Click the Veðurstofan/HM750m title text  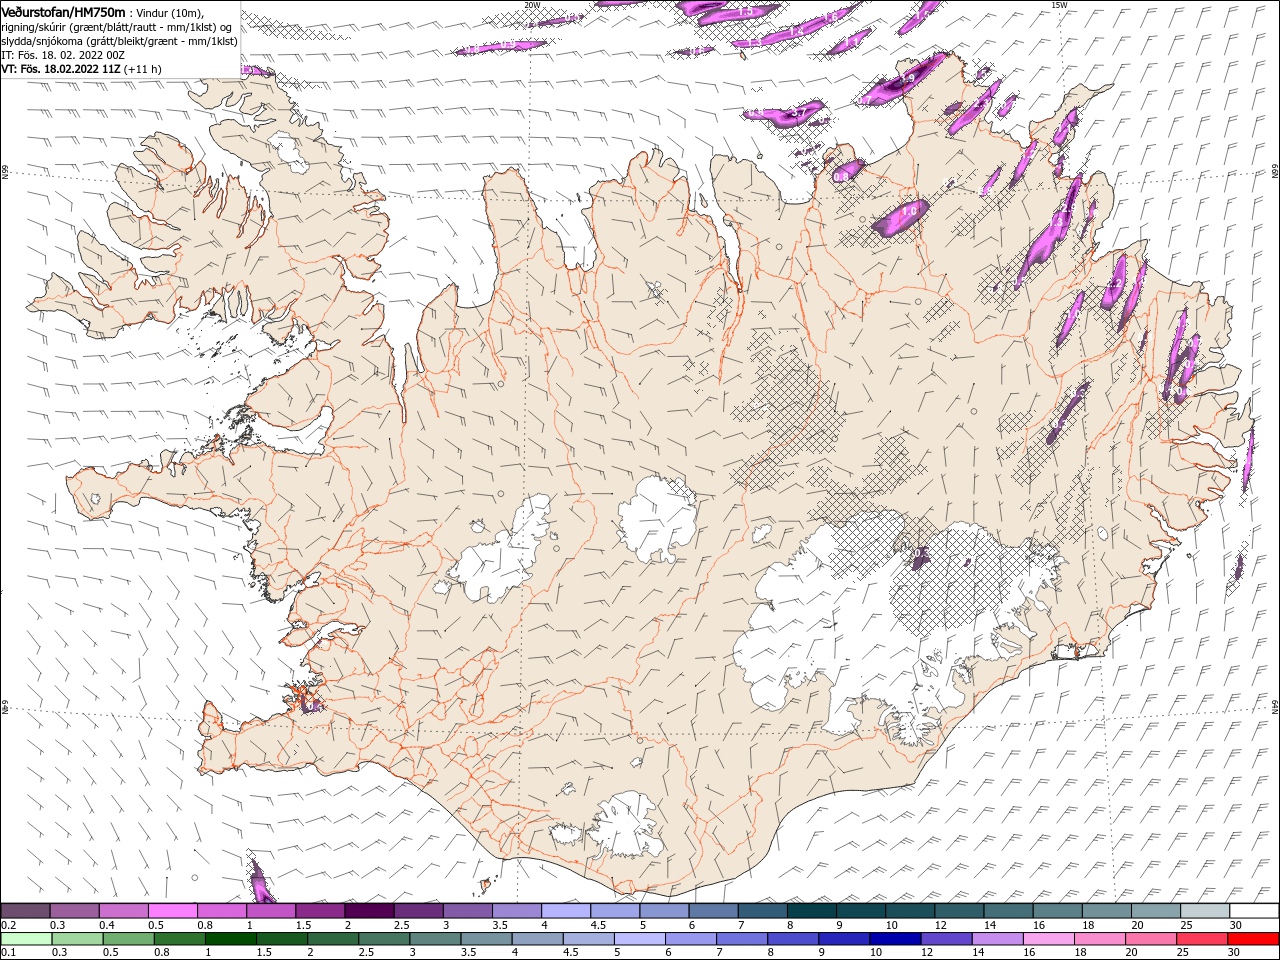[64, 11]
